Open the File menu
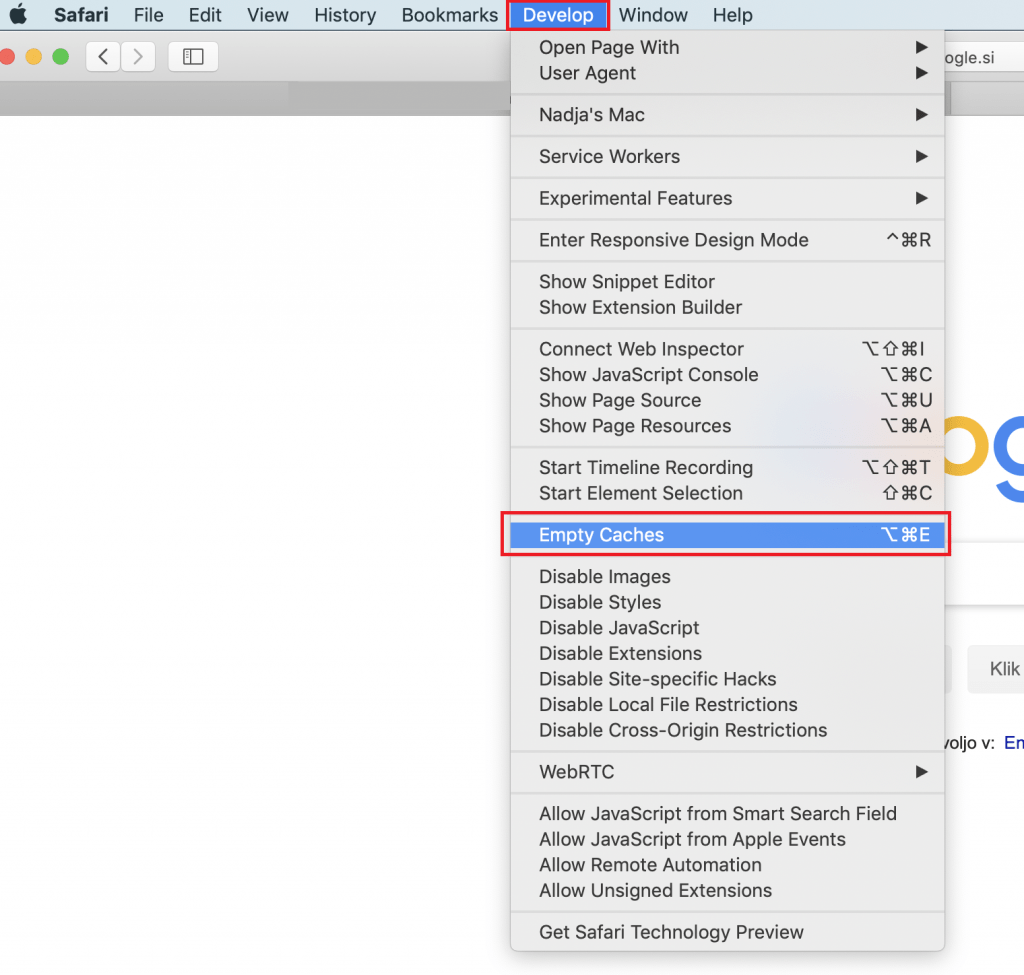 (148, 14)
